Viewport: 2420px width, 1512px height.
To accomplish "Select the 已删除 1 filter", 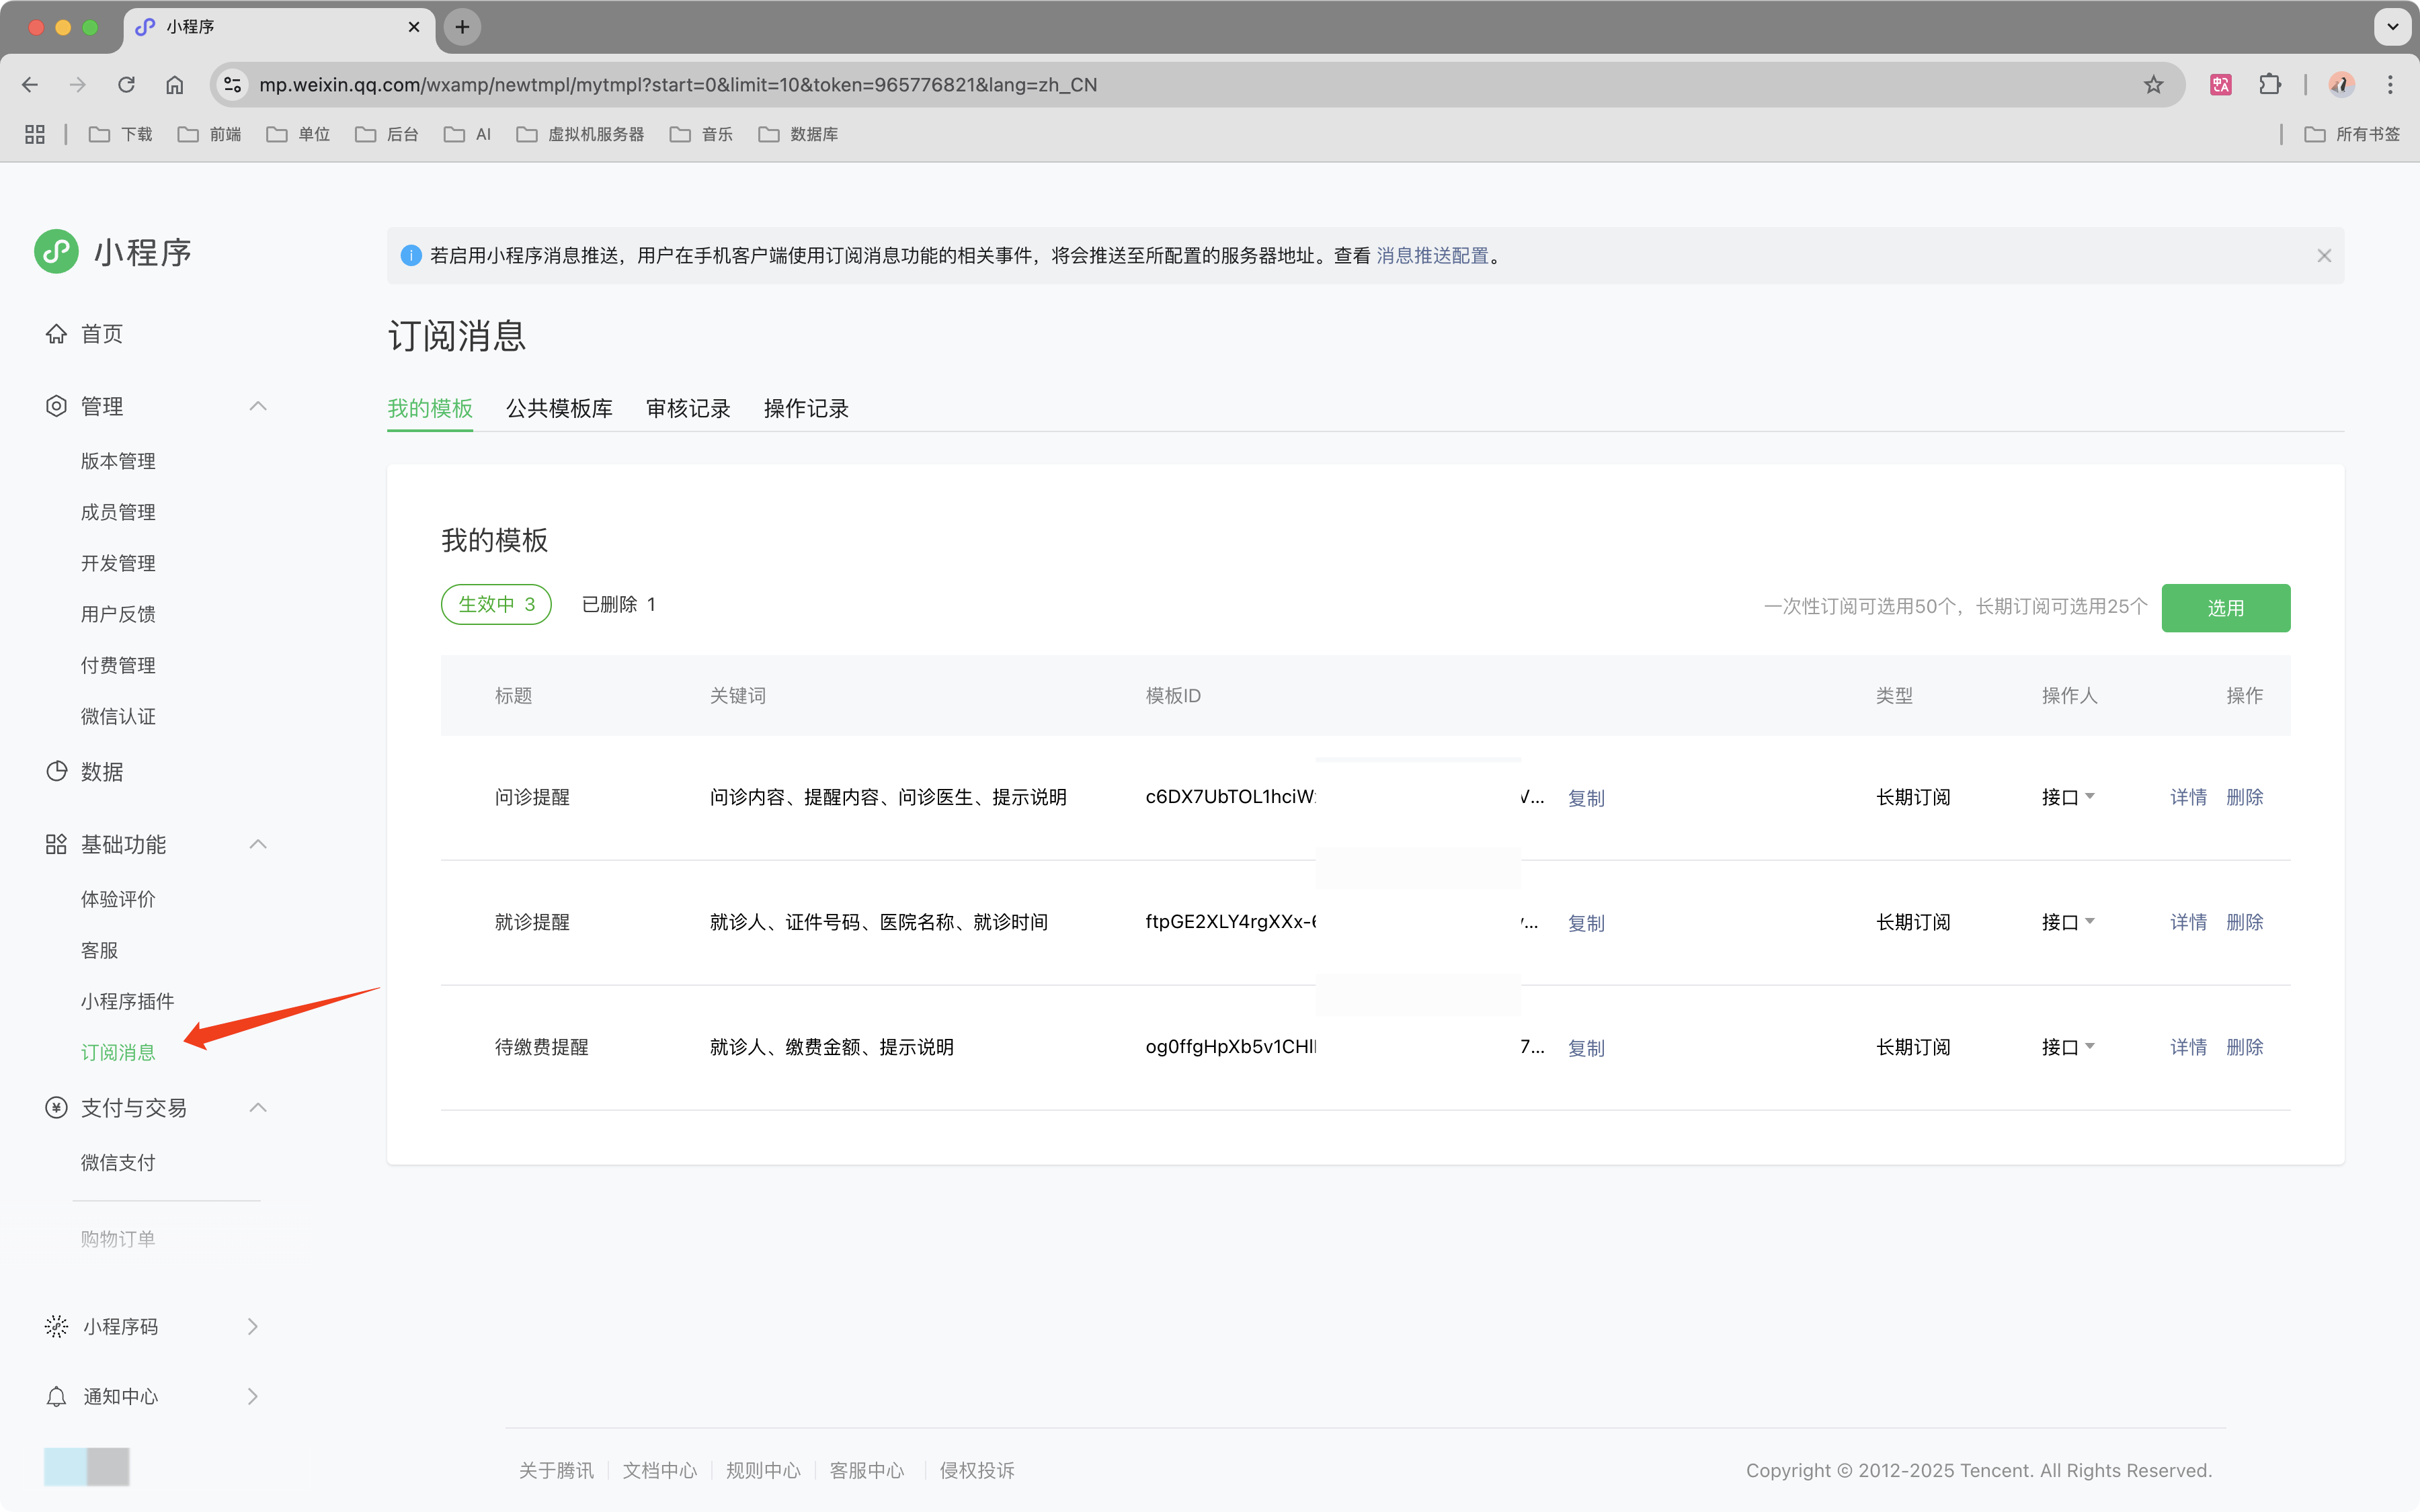I will tap(618, 604).
